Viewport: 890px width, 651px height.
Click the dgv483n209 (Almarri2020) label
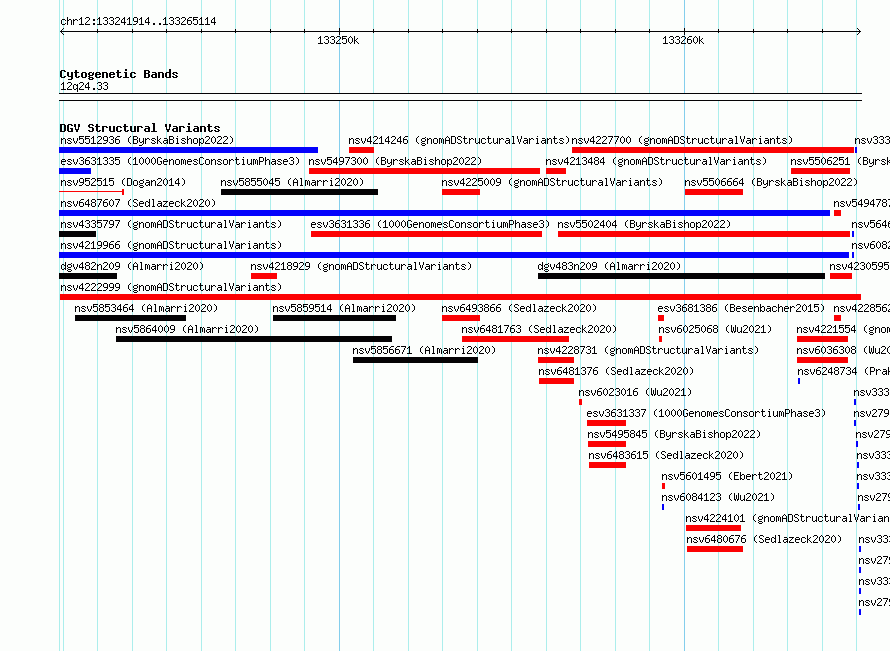pyautogui.click(x=609, y=266)
